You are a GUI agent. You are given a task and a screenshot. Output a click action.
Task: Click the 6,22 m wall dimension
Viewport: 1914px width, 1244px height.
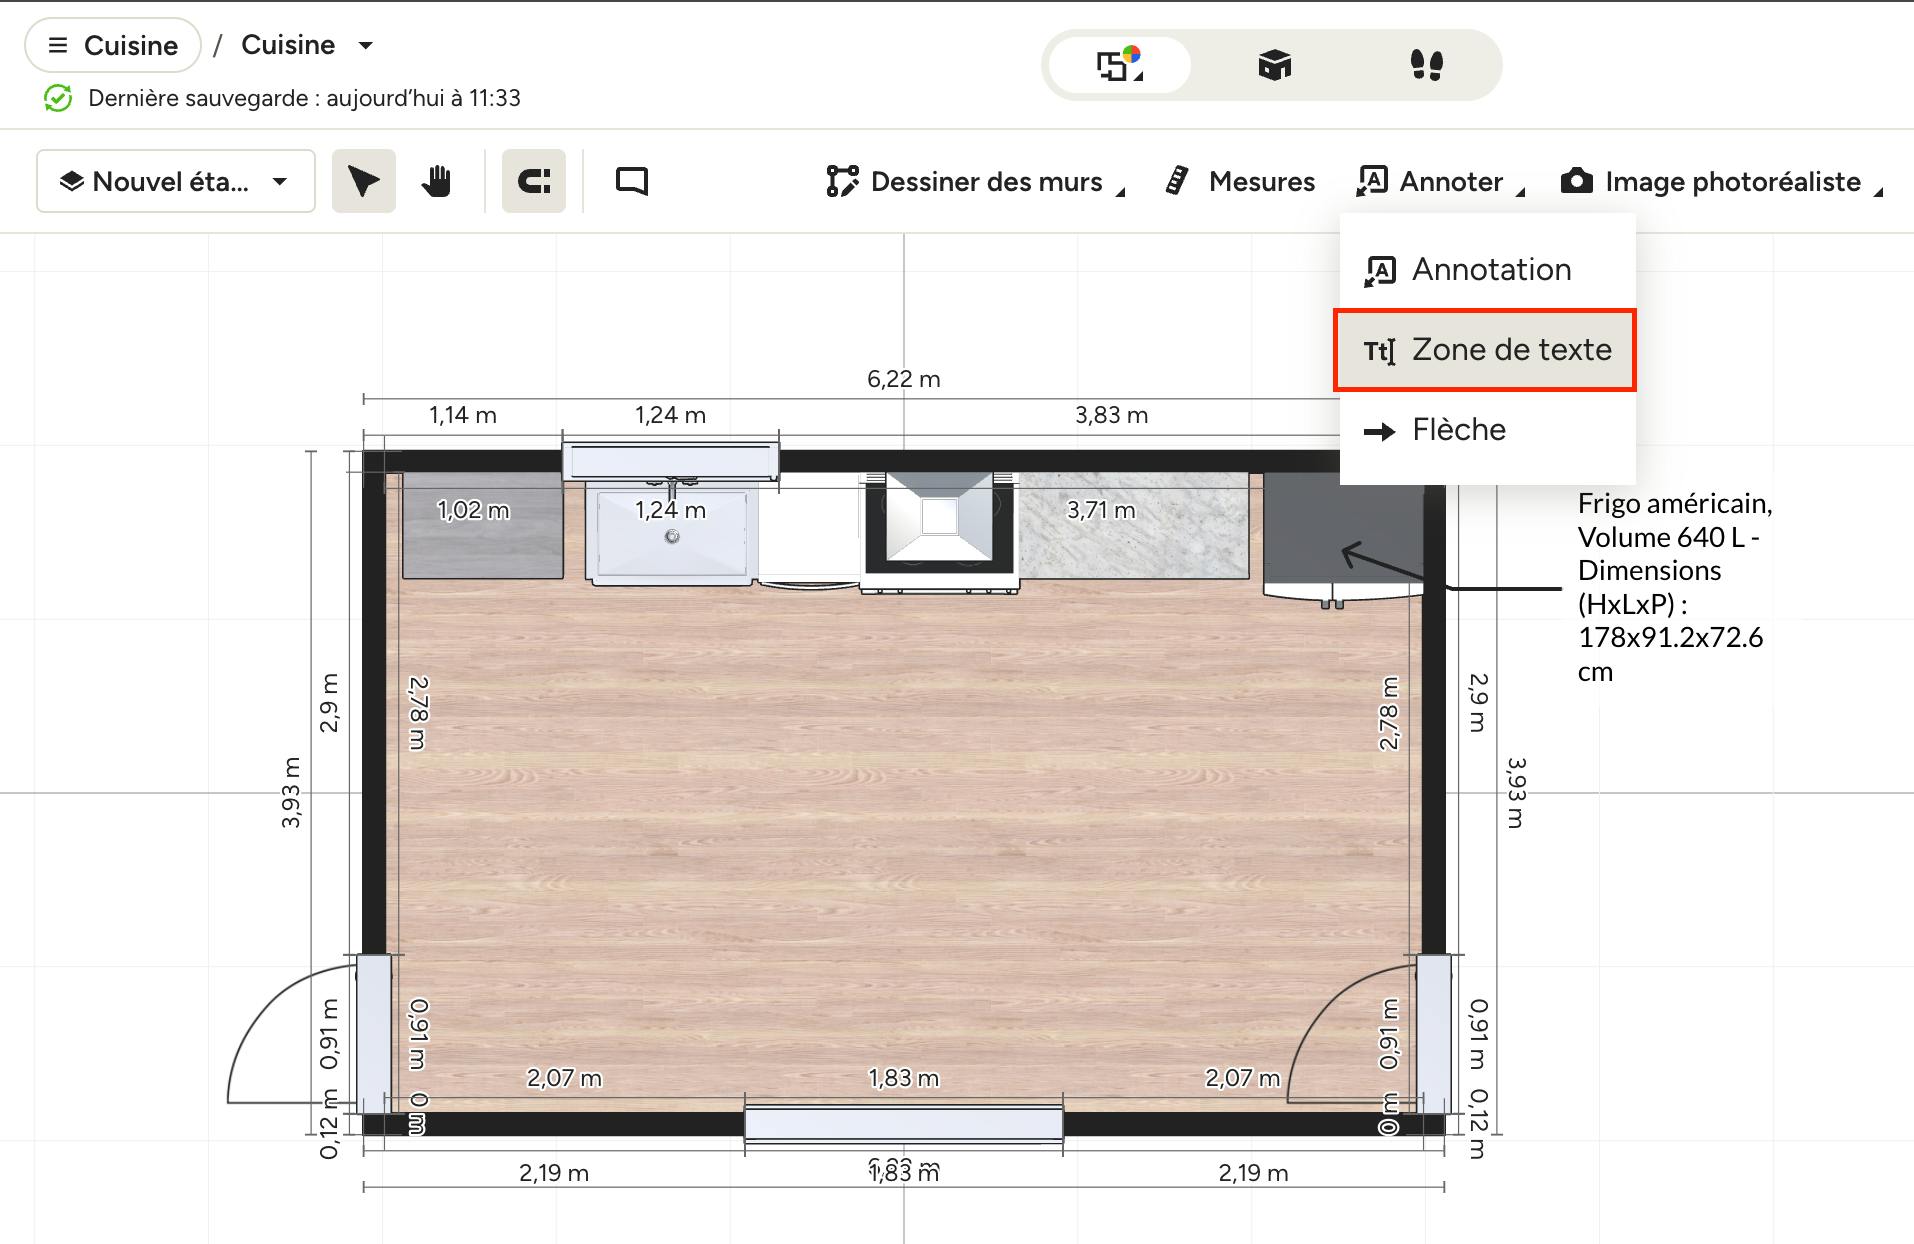click(904, 379)
